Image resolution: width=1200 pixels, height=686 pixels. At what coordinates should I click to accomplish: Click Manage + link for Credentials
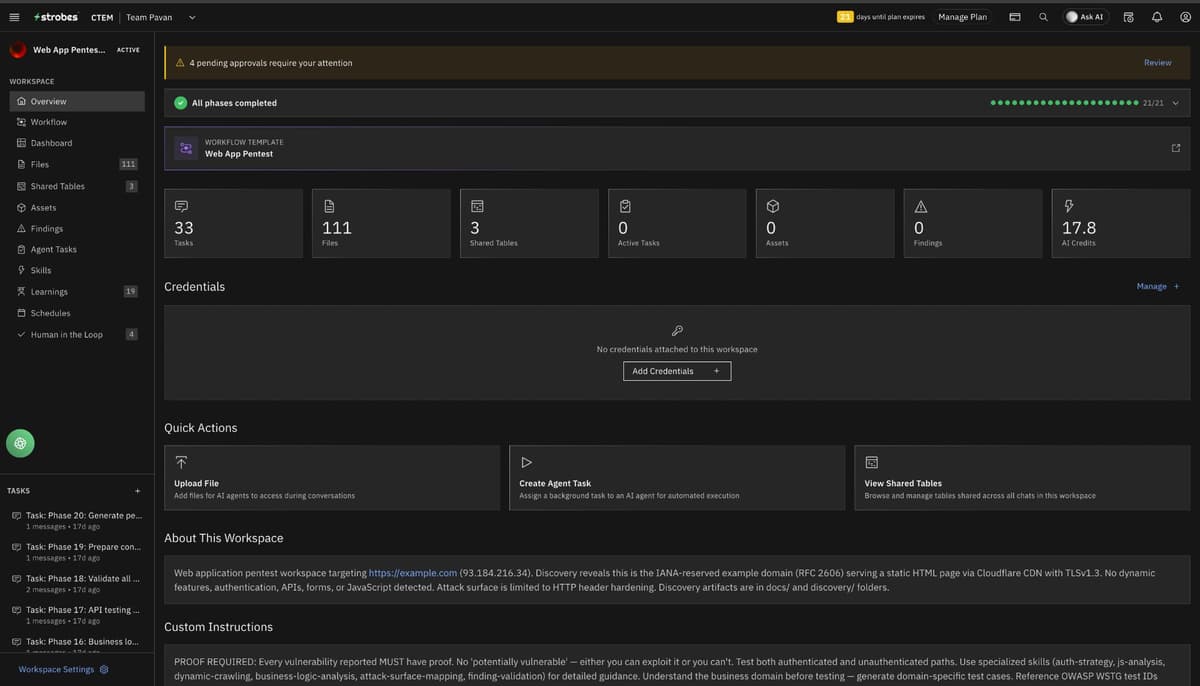[1158, 286]
